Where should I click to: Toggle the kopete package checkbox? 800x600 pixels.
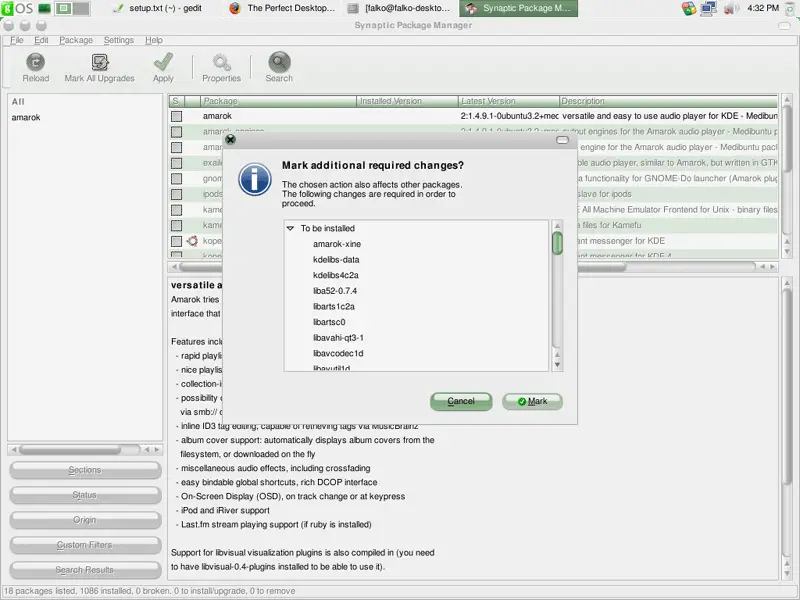tap(176, 241)
